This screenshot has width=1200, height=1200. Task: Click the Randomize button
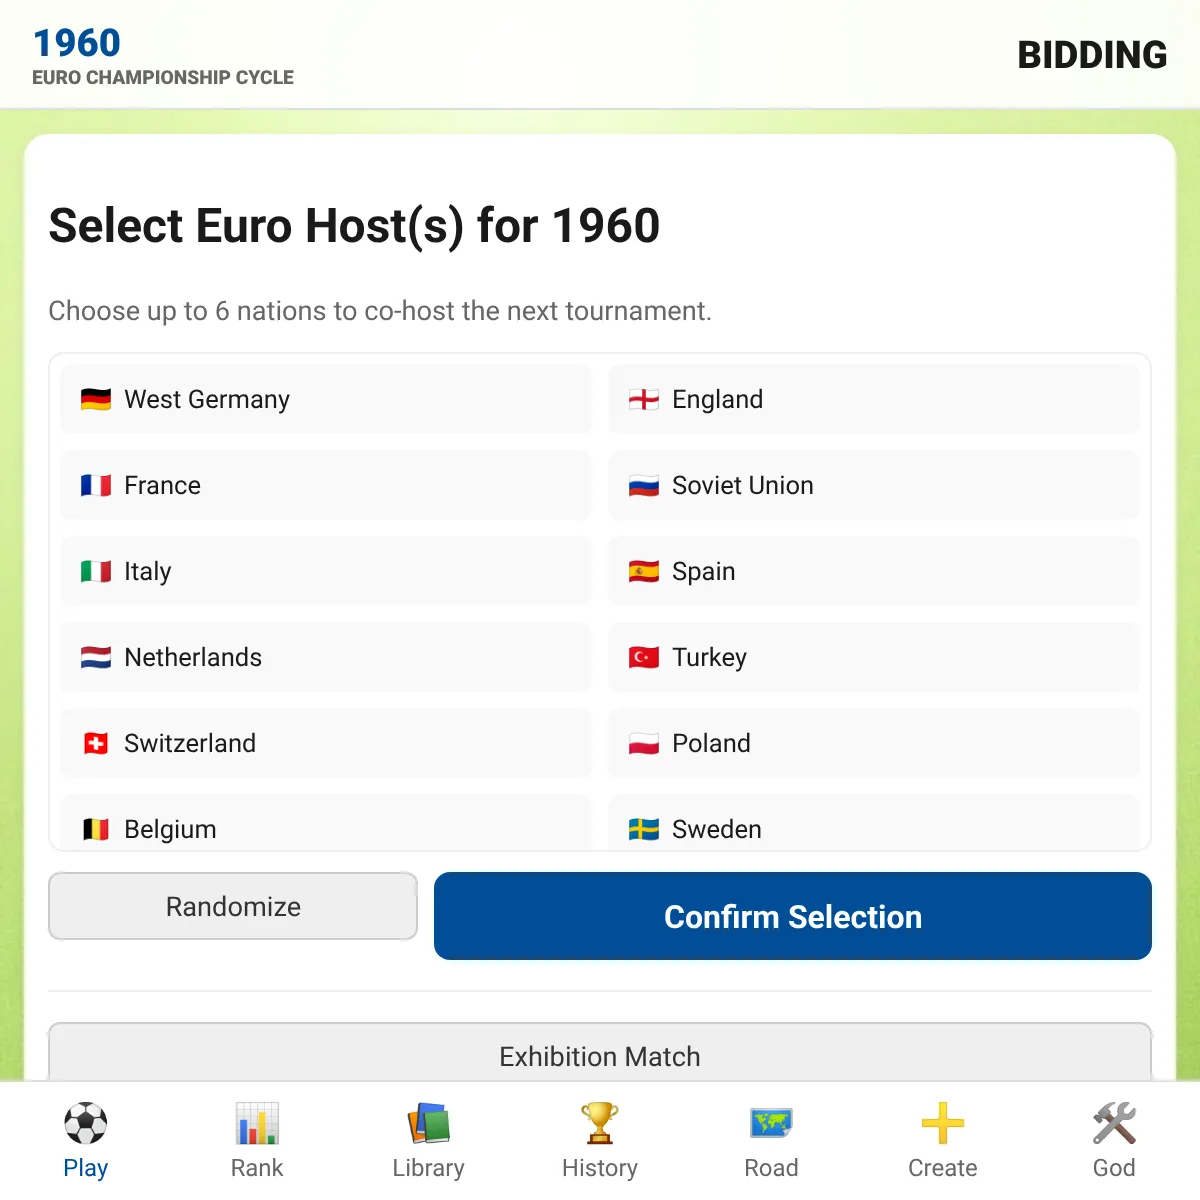[x=233, y=906]
